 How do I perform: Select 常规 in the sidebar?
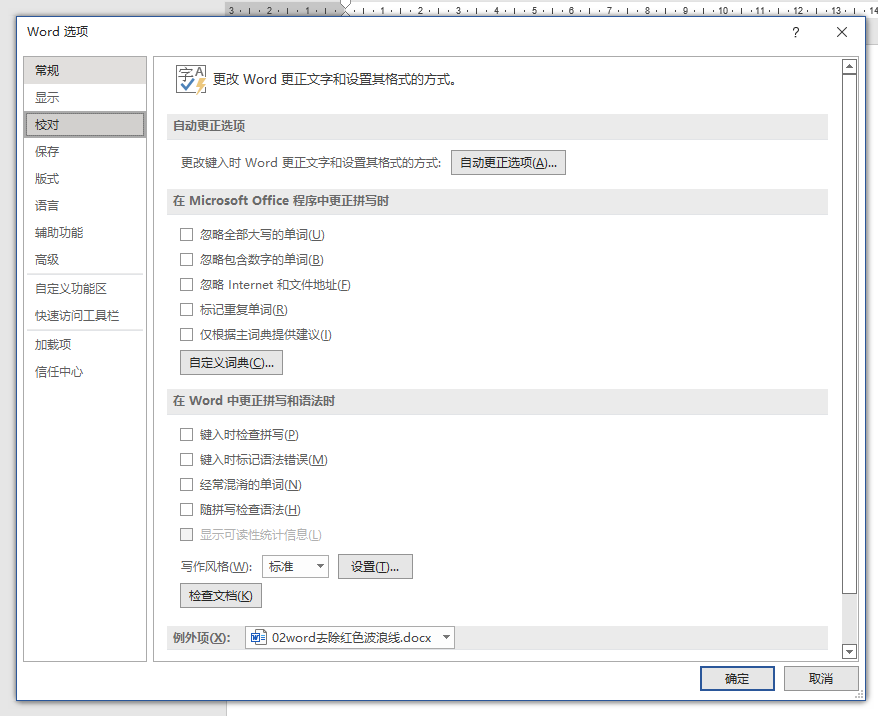click(x=85, y=71)
